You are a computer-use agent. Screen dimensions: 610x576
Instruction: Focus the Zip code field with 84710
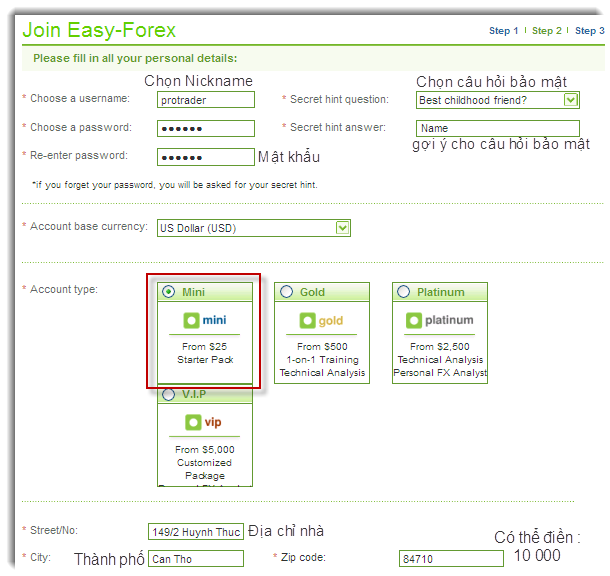[x=451, y=558]
